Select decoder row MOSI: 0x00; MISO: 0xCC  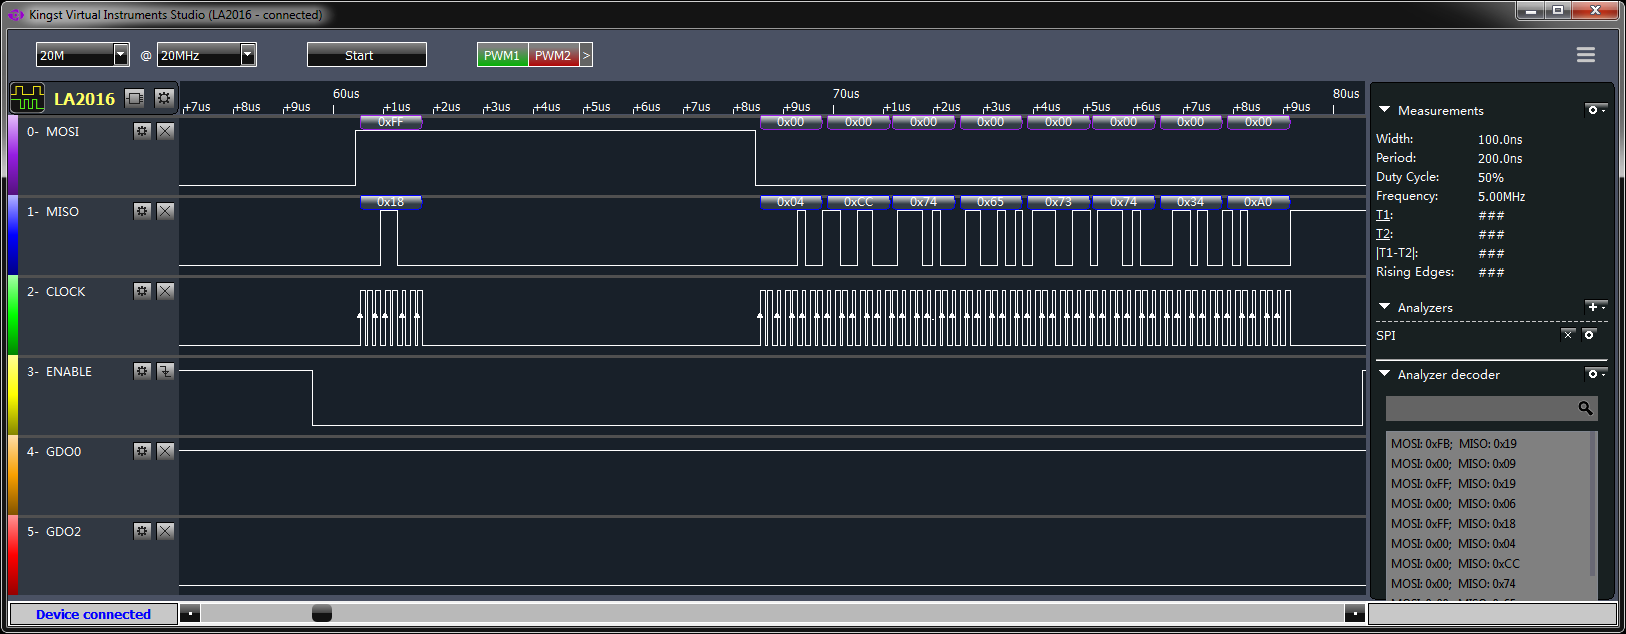tap(1454, 564)
